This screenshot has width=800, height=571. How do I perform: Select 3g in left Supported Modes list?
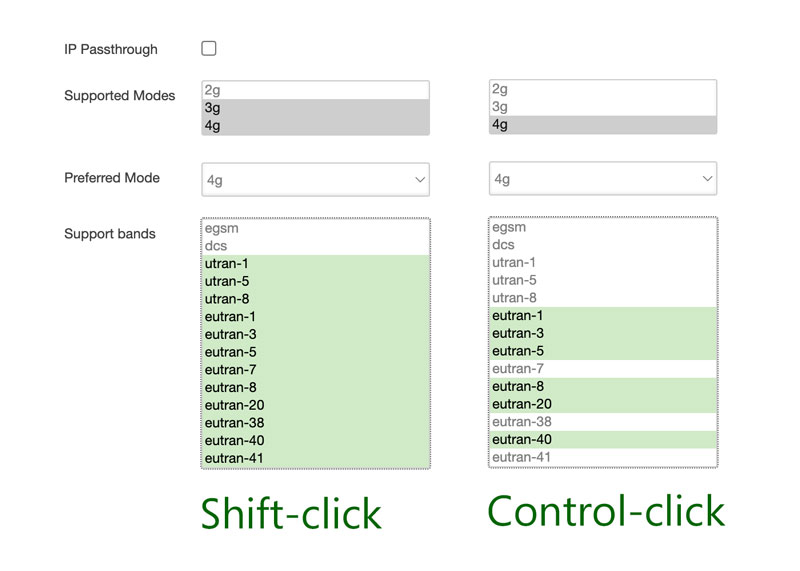tap(315, 108)
